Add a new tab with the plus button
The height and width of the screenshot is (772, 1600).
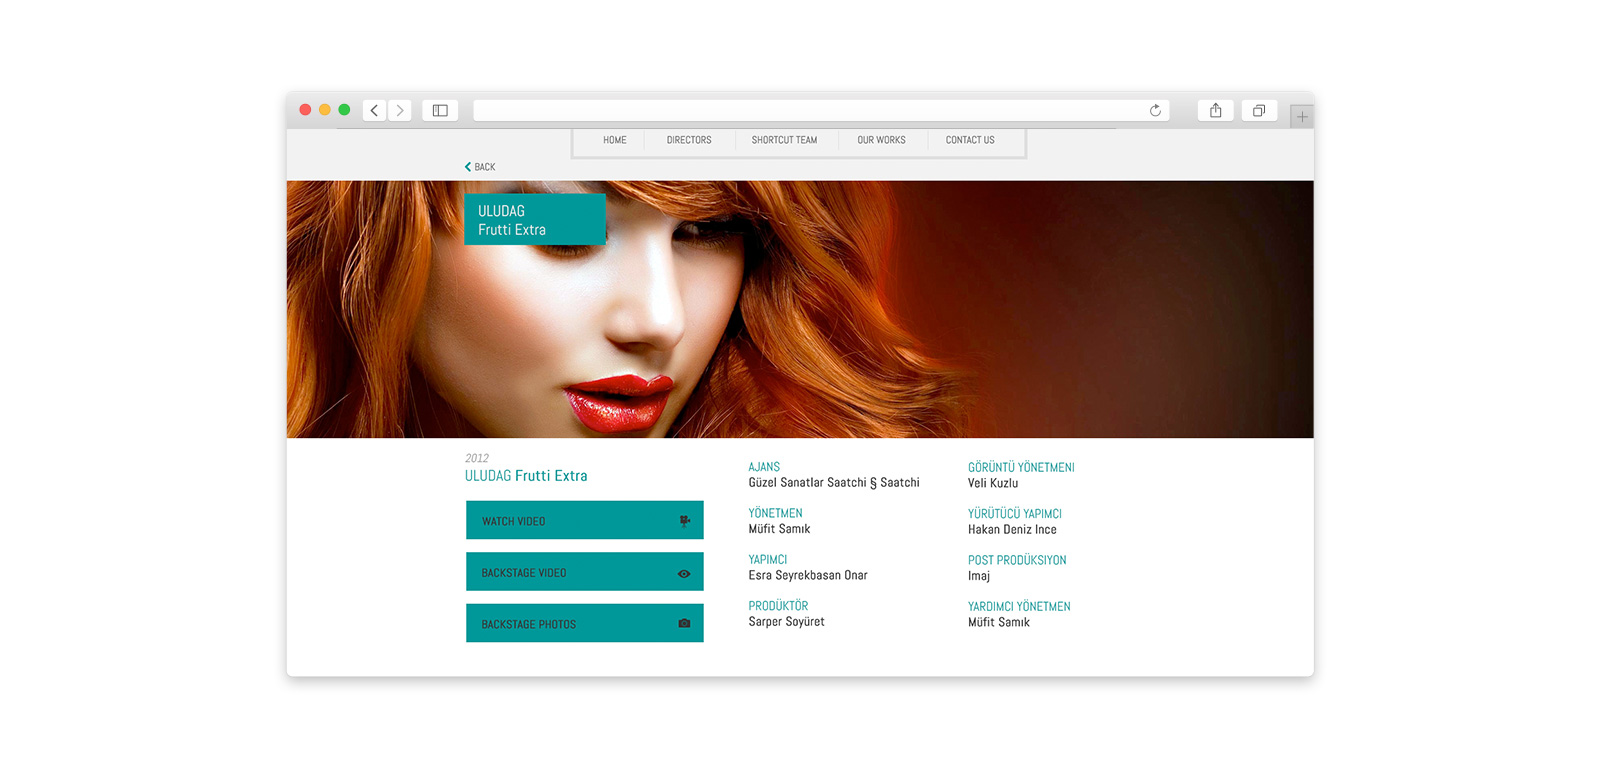1302,117
